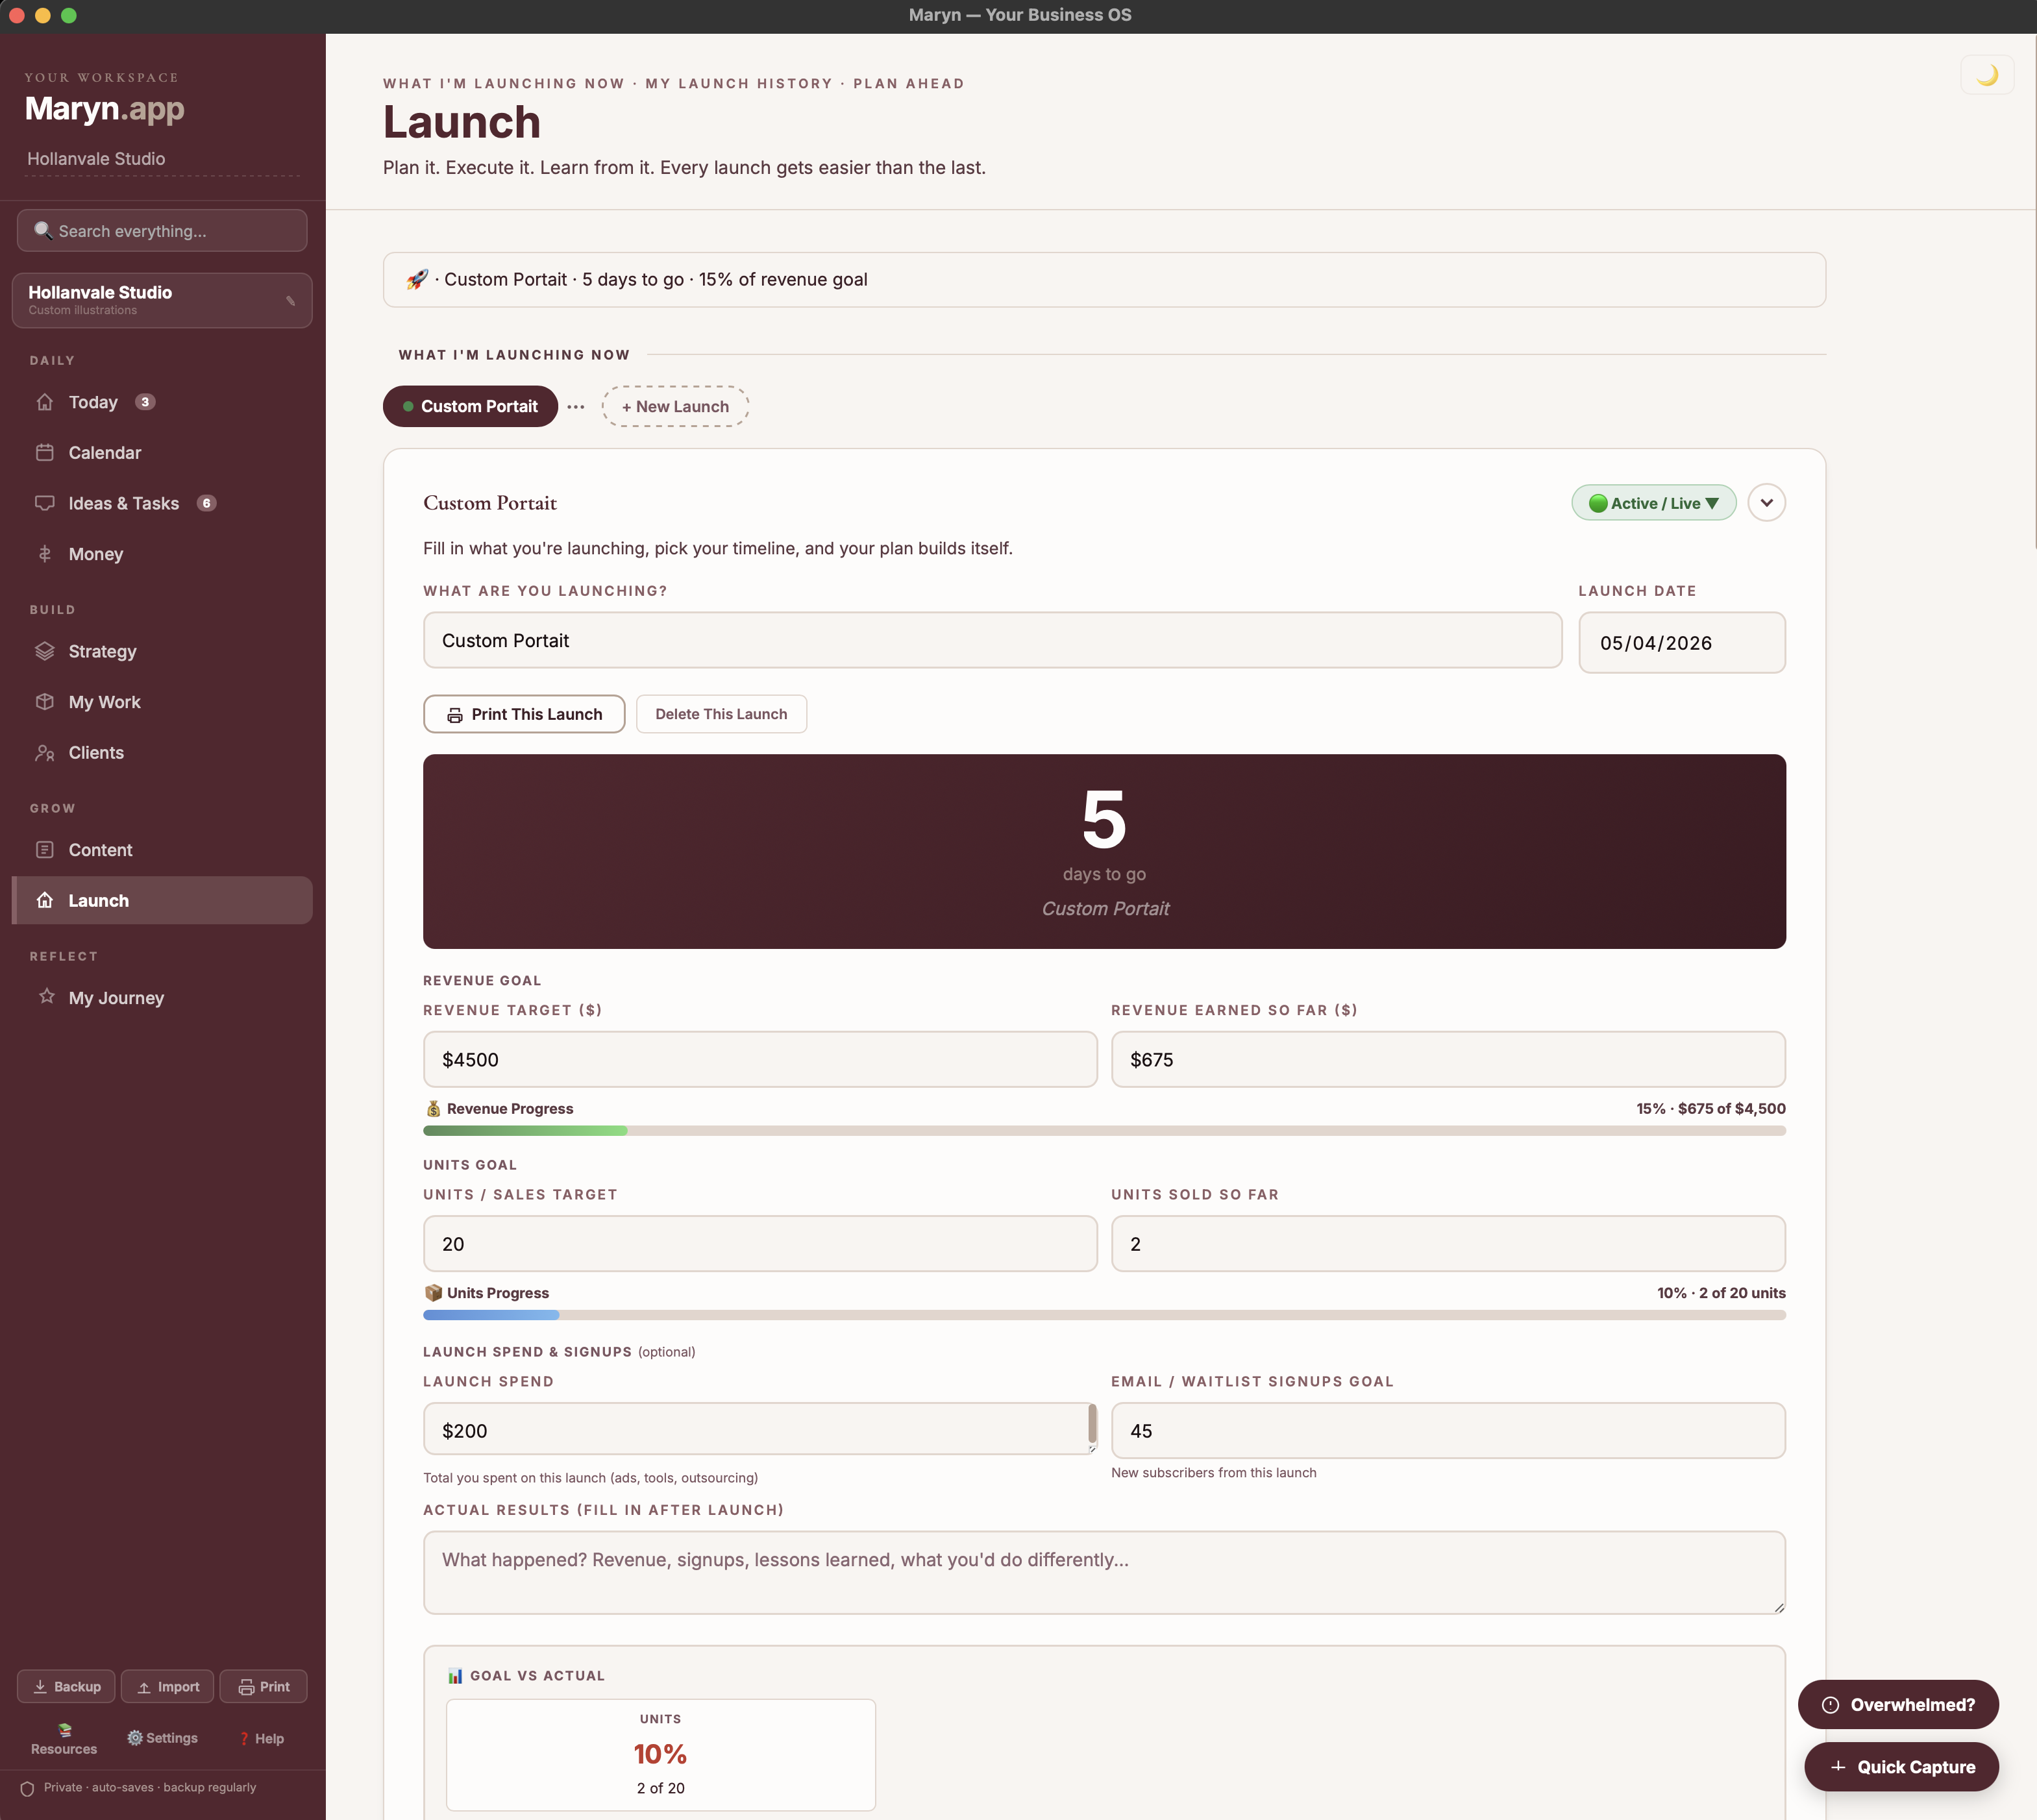2037x1820 pixels.
Task: Open the Active / Live status dropdown
Action: pos(1652,503)
